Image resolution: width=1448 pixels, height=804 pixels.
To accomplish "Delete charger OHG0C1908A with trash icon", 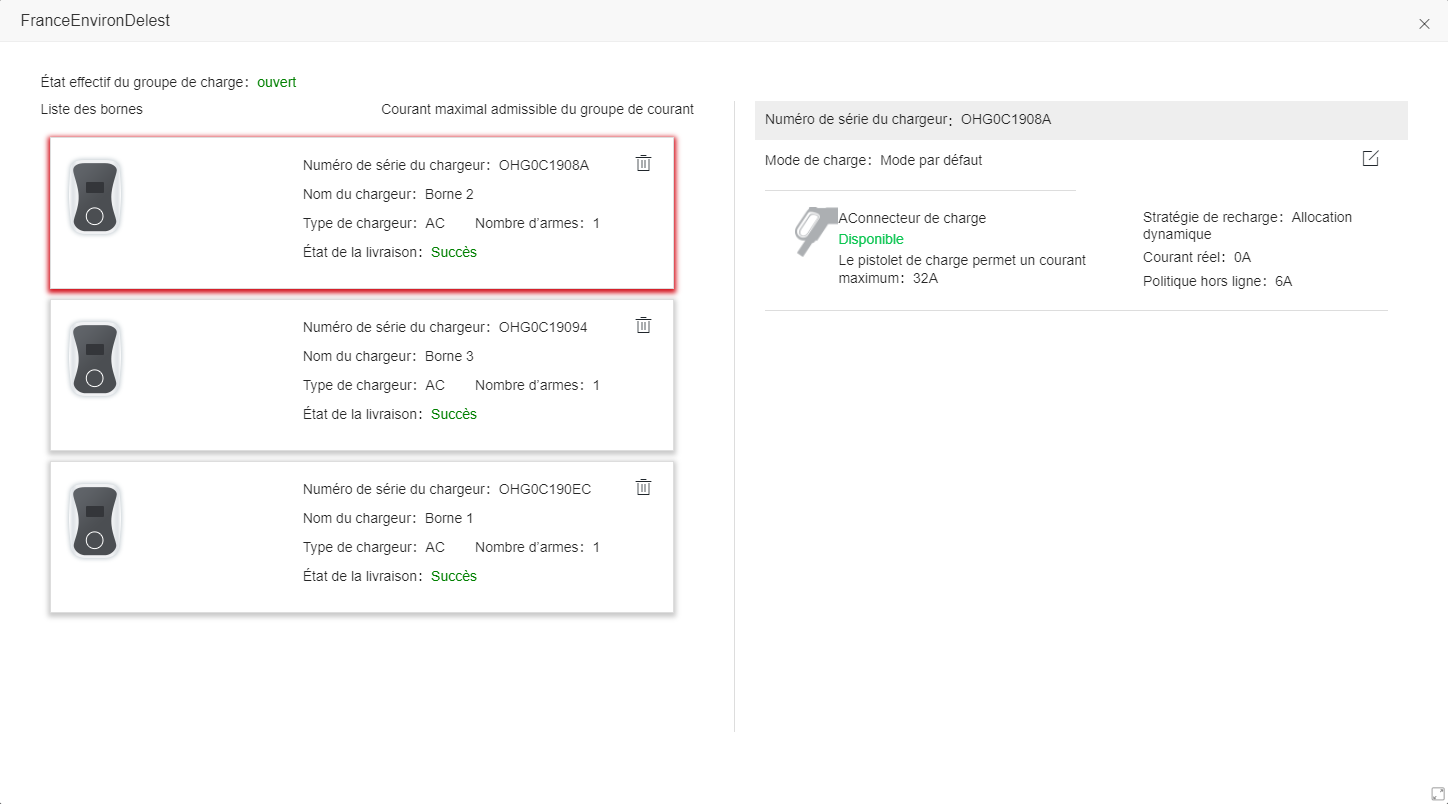I will [643, 163].
